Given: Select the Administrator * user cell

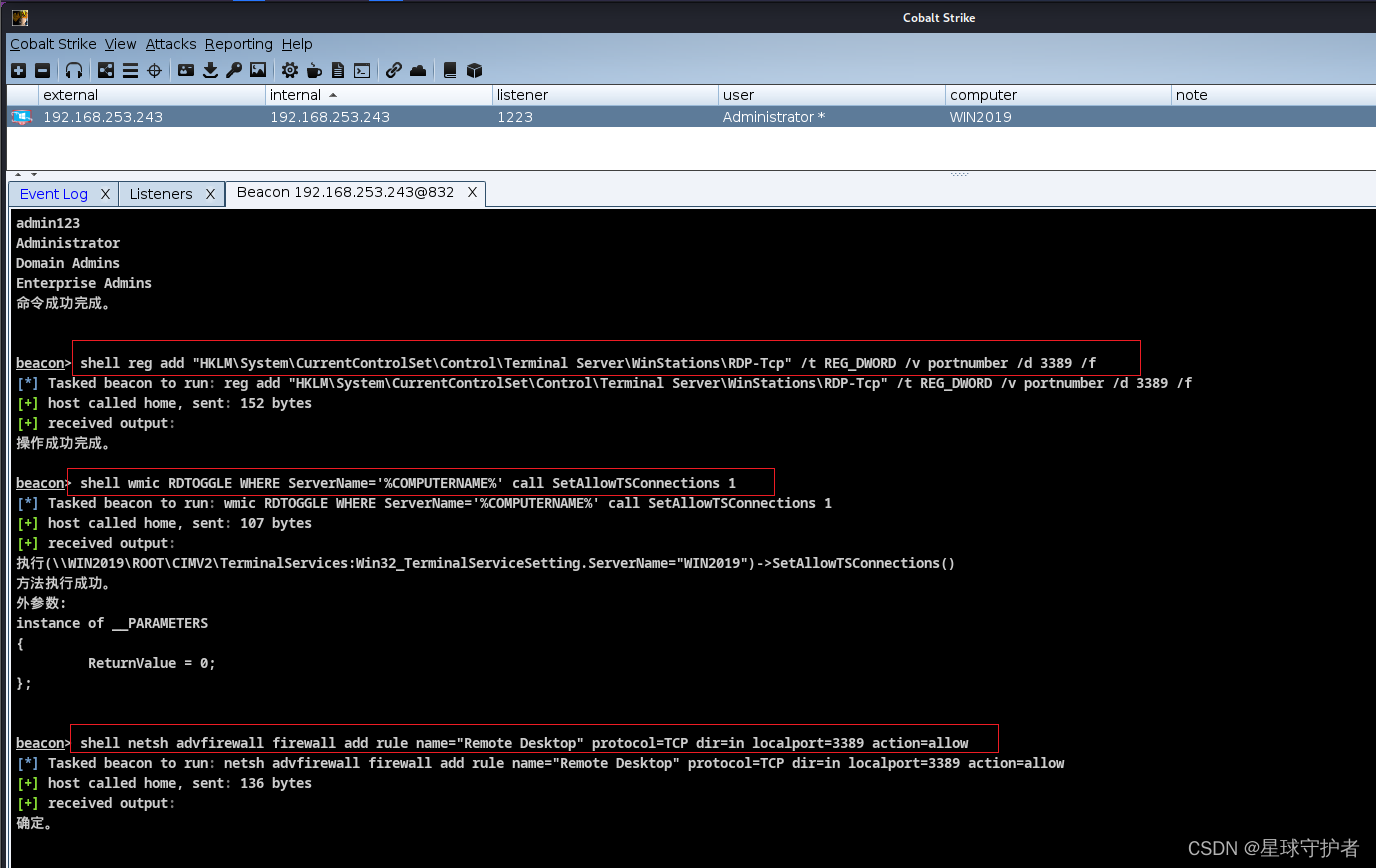Looking at the screenshot, I should pos(832,117).
